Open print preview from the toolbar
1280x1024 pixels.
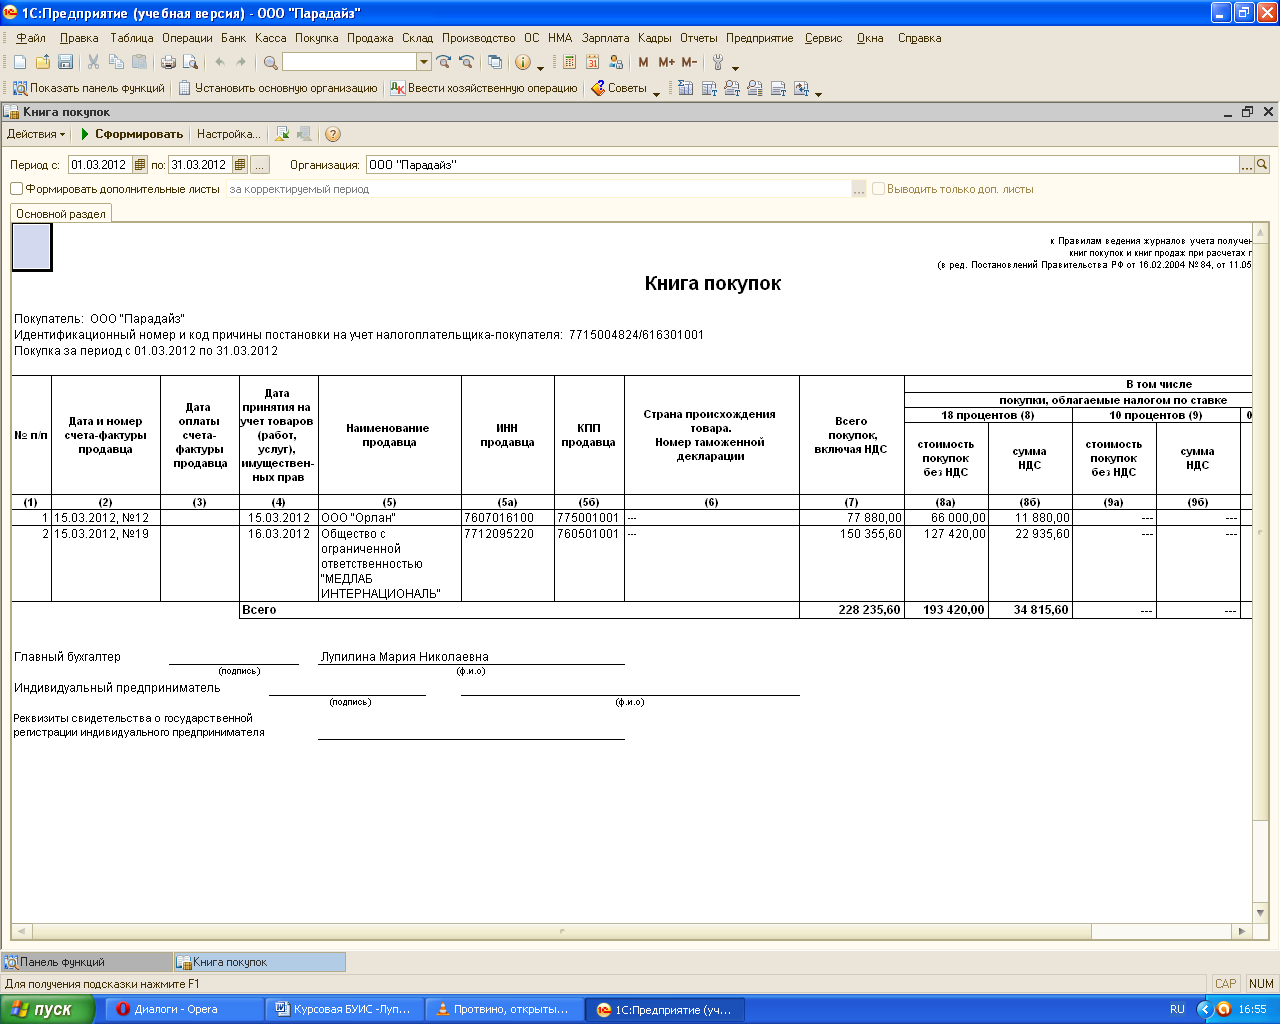(x=190, y=62)
